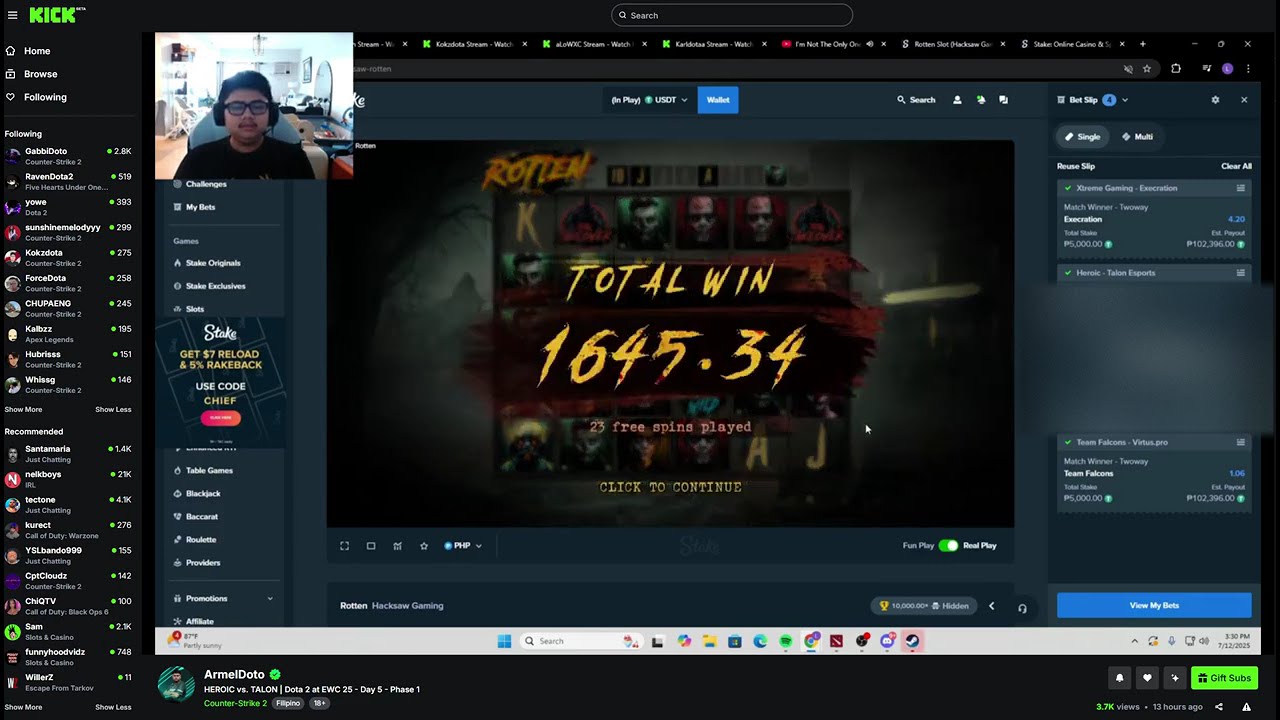1280x720 pixels.
Task: Click the heart follow icon near Gift Subs
Action: point(1147,678)
